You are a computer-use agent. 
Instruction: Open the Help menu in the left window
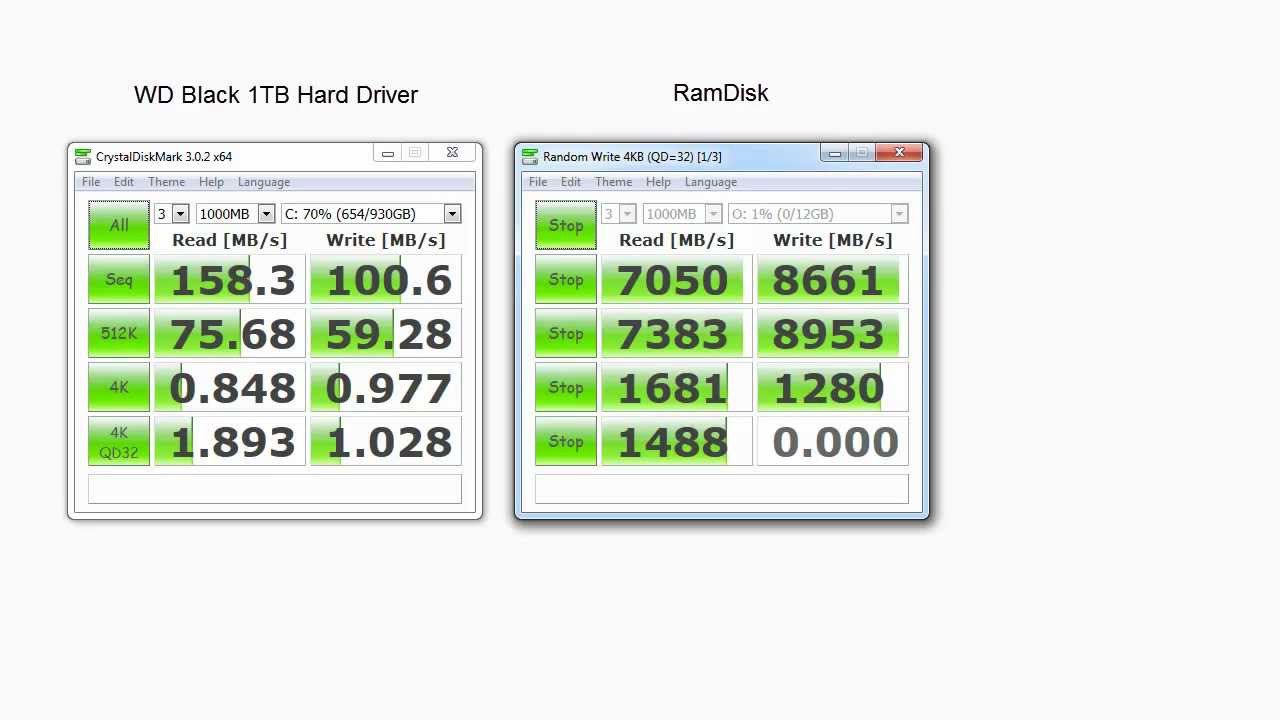click(211, 182)
